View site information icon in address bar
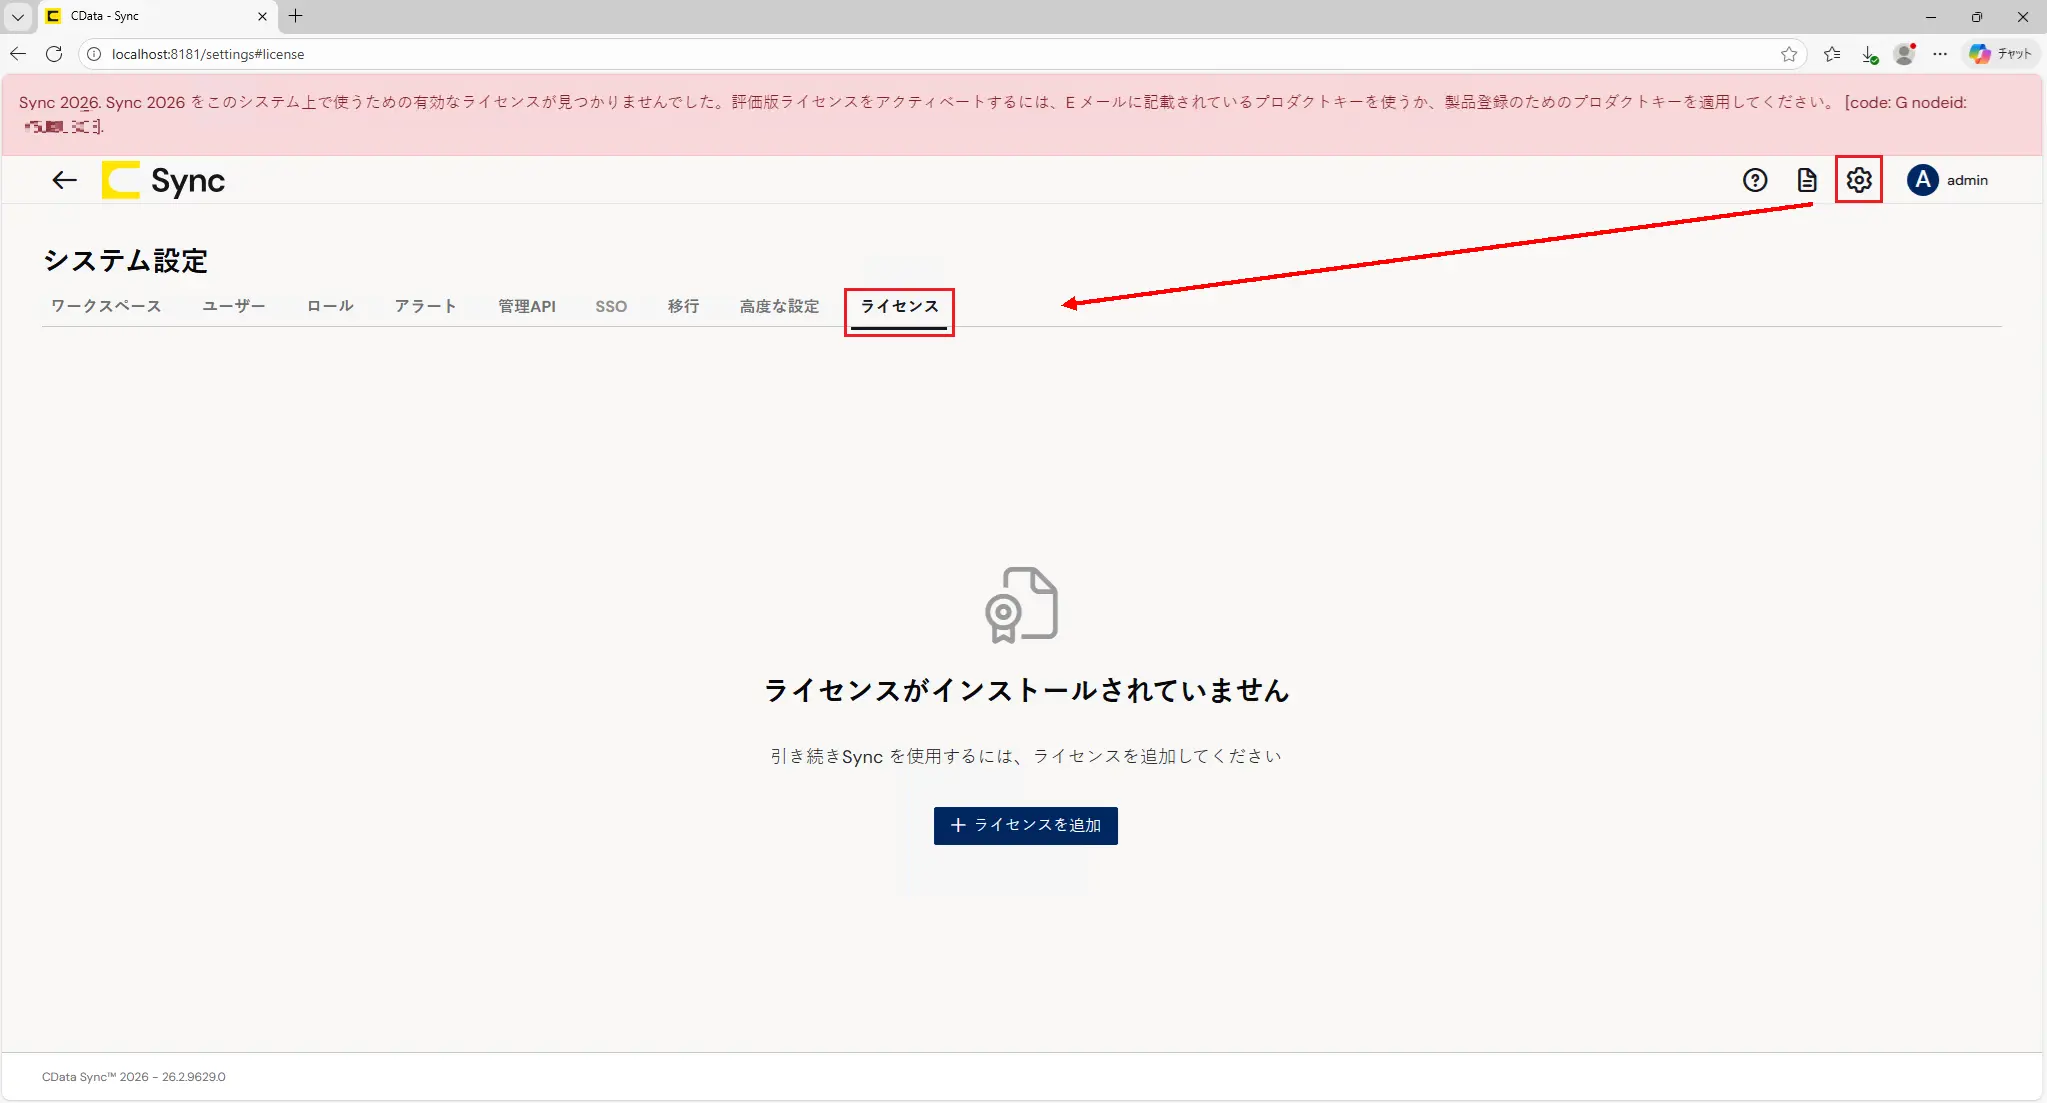This screenshot has height=1103, width=2047. (x=94, y=54)
